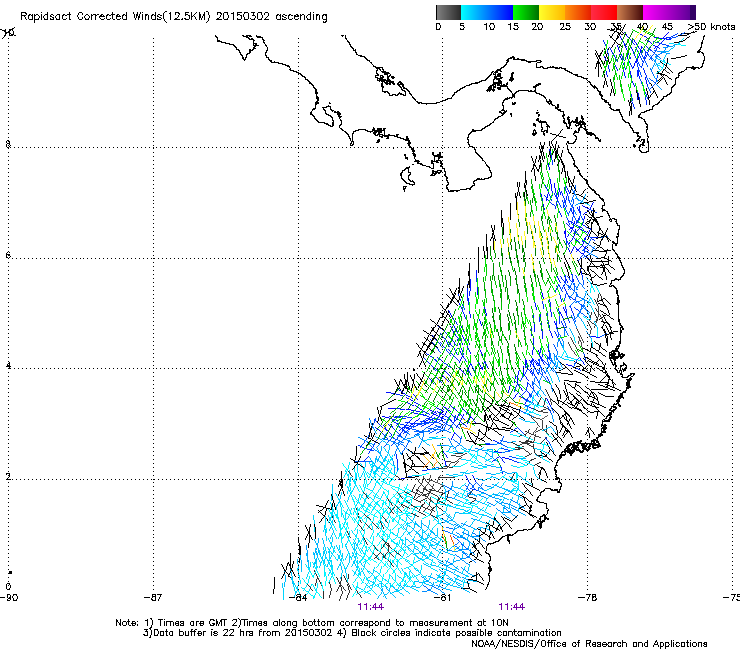Click the purple '11:44' time between -84 and -81
740x650 pixels.
[x=370, y=607]
